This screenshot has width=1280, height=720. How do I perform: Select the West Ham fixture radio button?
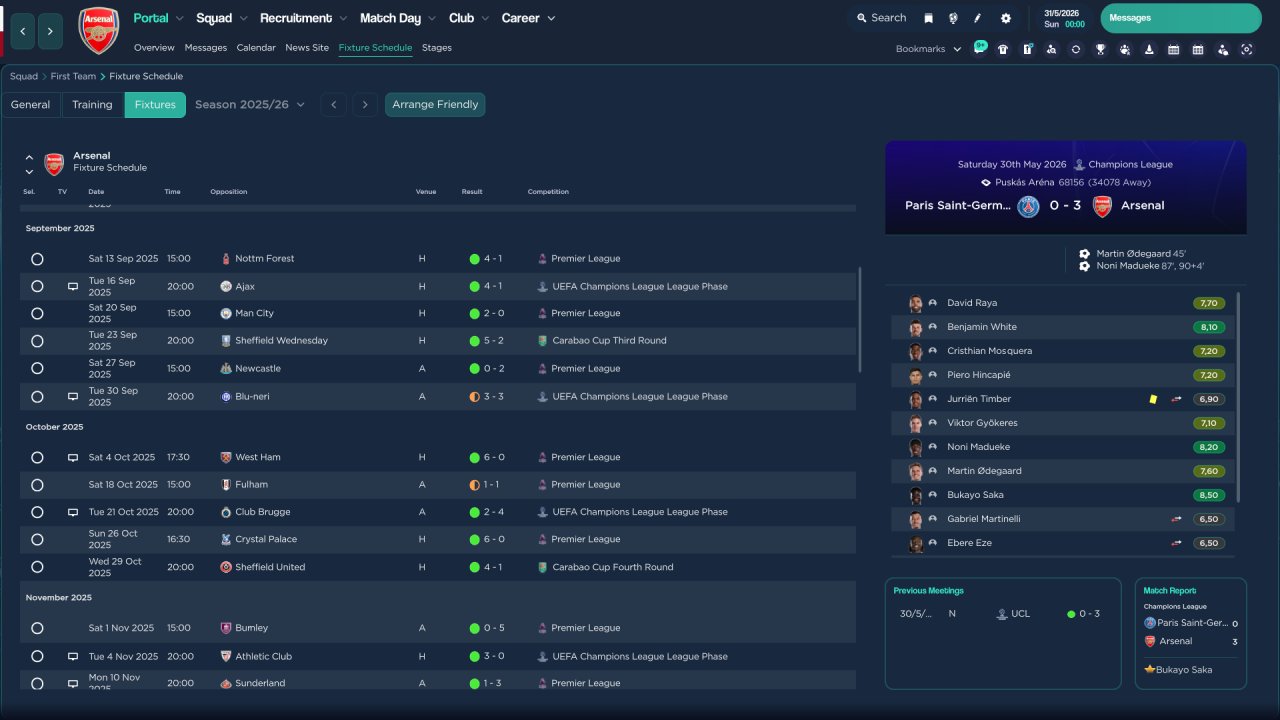37,458
